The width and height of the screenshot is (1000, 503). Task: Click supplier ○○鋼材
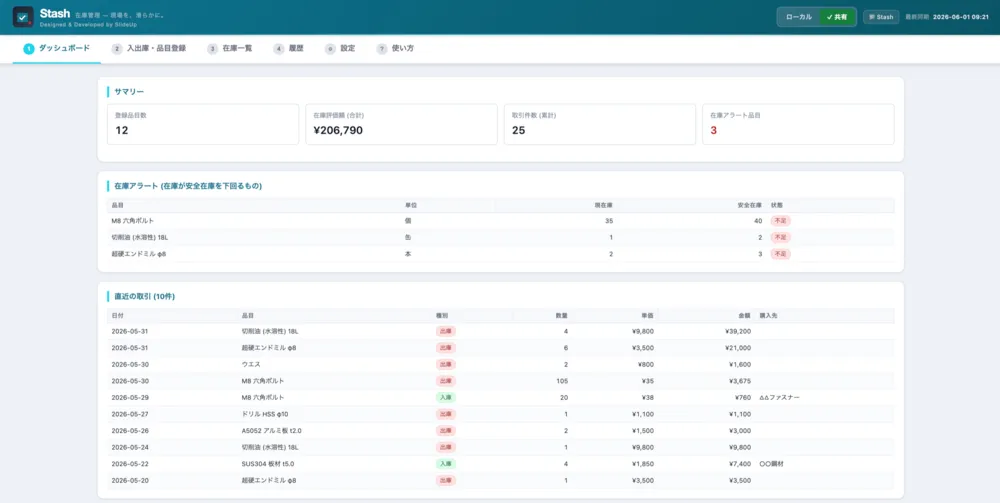(x=772, y=463)
